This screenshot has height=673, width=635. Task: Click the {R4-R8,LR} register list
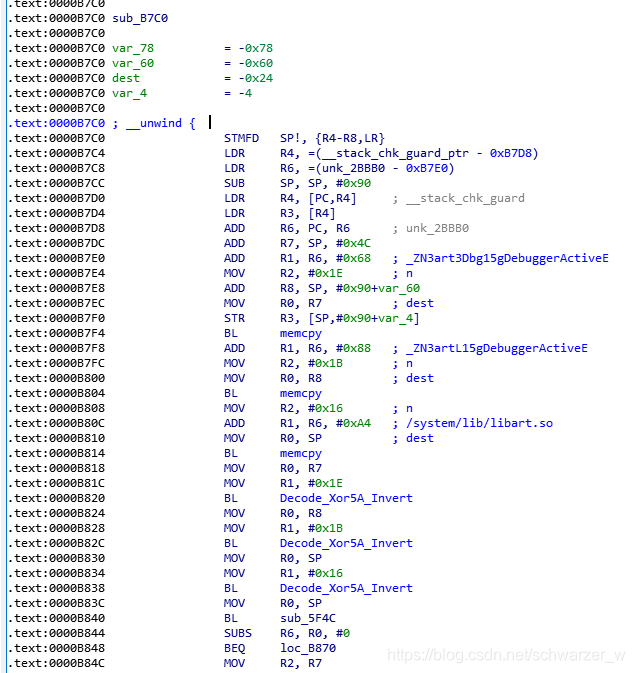point(350,139)
